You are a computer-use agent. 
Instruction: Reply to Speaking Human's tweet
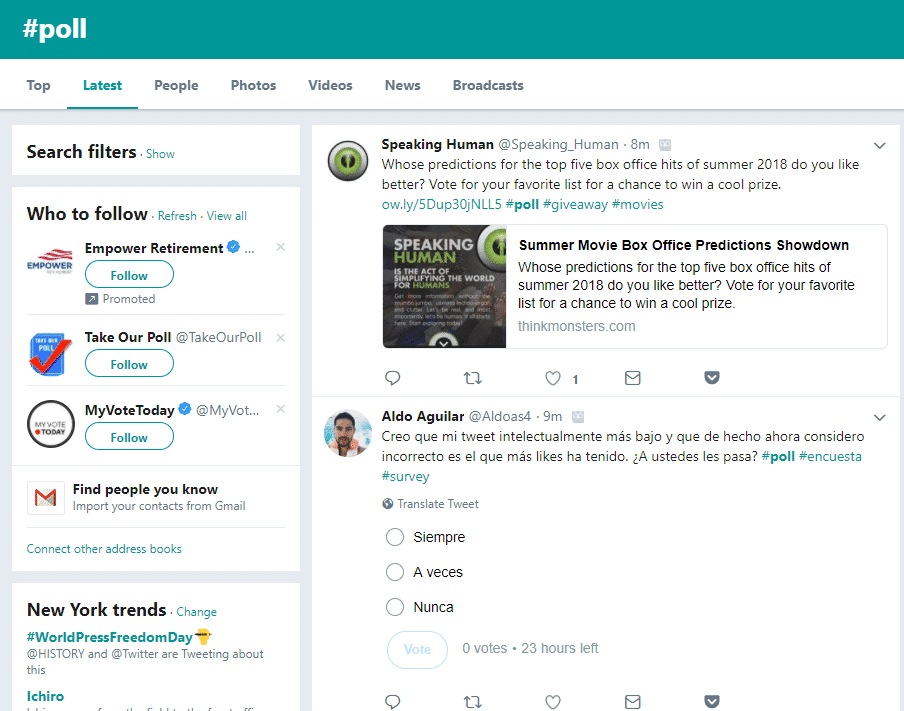(393, 378)
